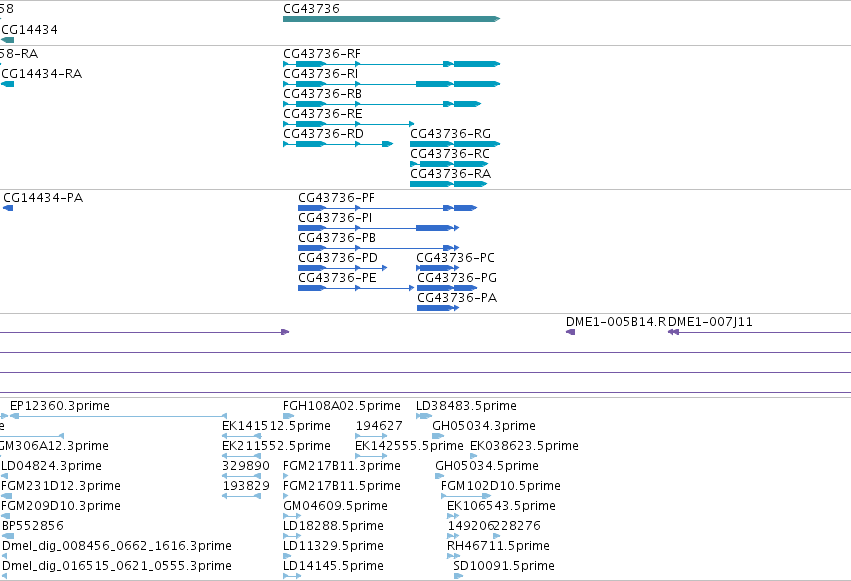Click the LD38483.5prime feature glyph

[424, 416]
